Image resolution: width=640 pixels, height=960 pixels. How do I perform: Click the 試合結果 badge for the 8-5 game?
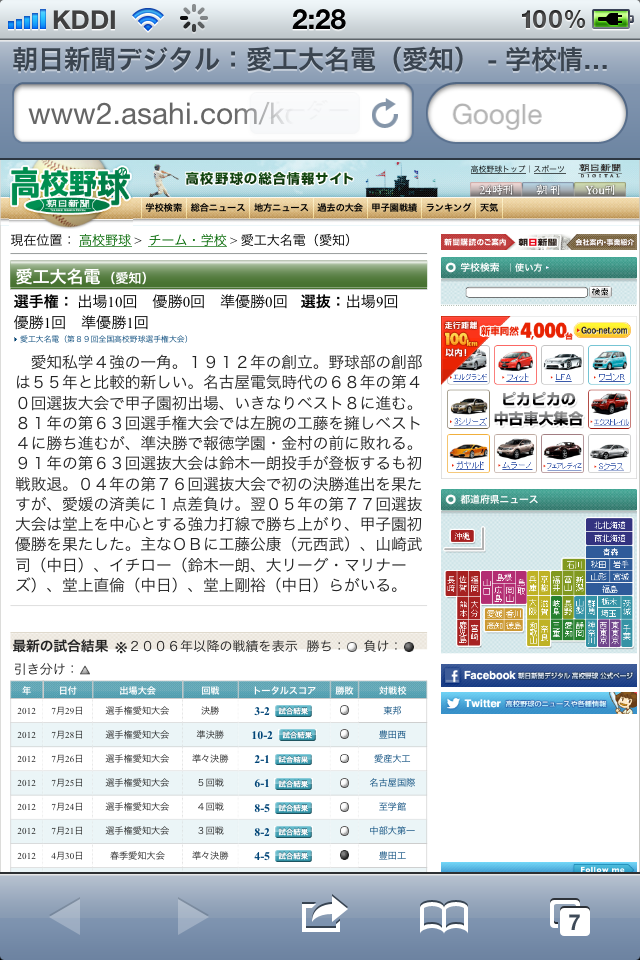pyautogui.click(x=293, y=808)
